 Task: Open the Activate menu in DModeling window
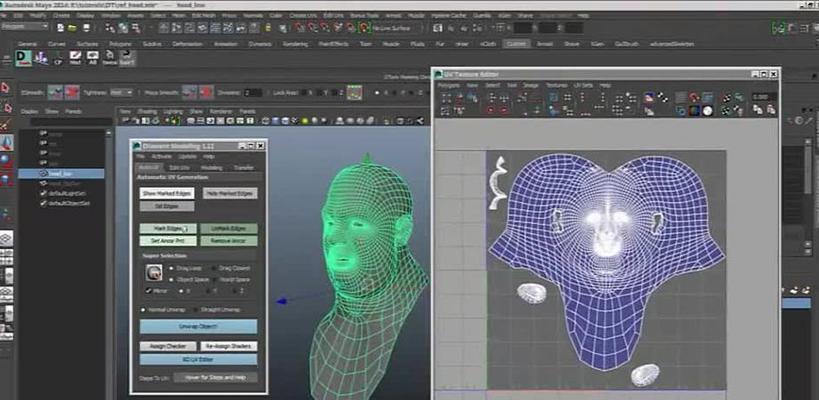click(x=161, y=156)
